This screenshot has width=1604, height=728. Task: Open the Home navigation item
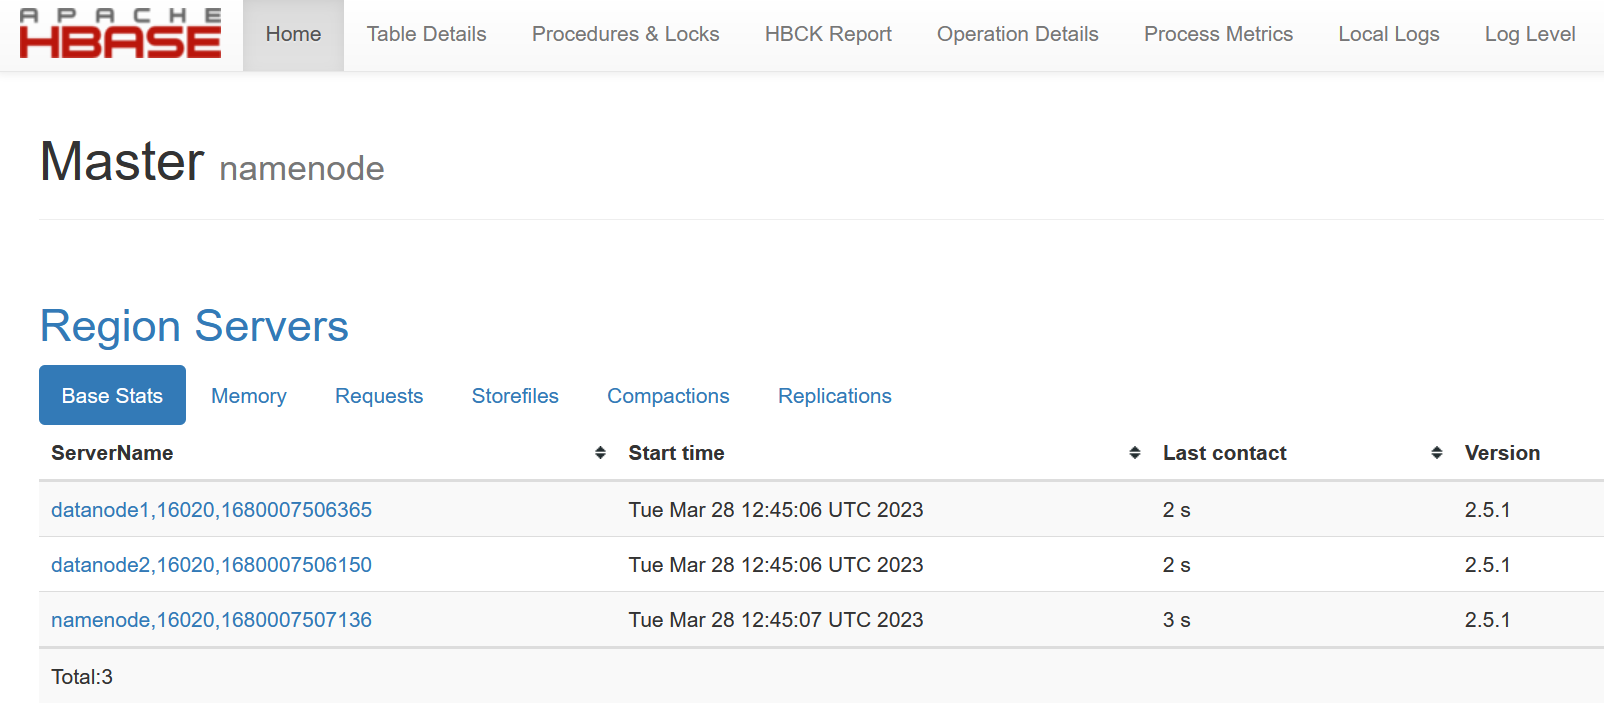(293, 34)
